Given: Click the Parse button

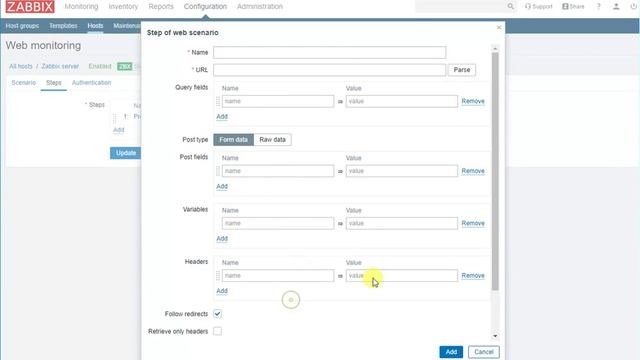Looking at the screenshot, I should click(x=462, y=70).
